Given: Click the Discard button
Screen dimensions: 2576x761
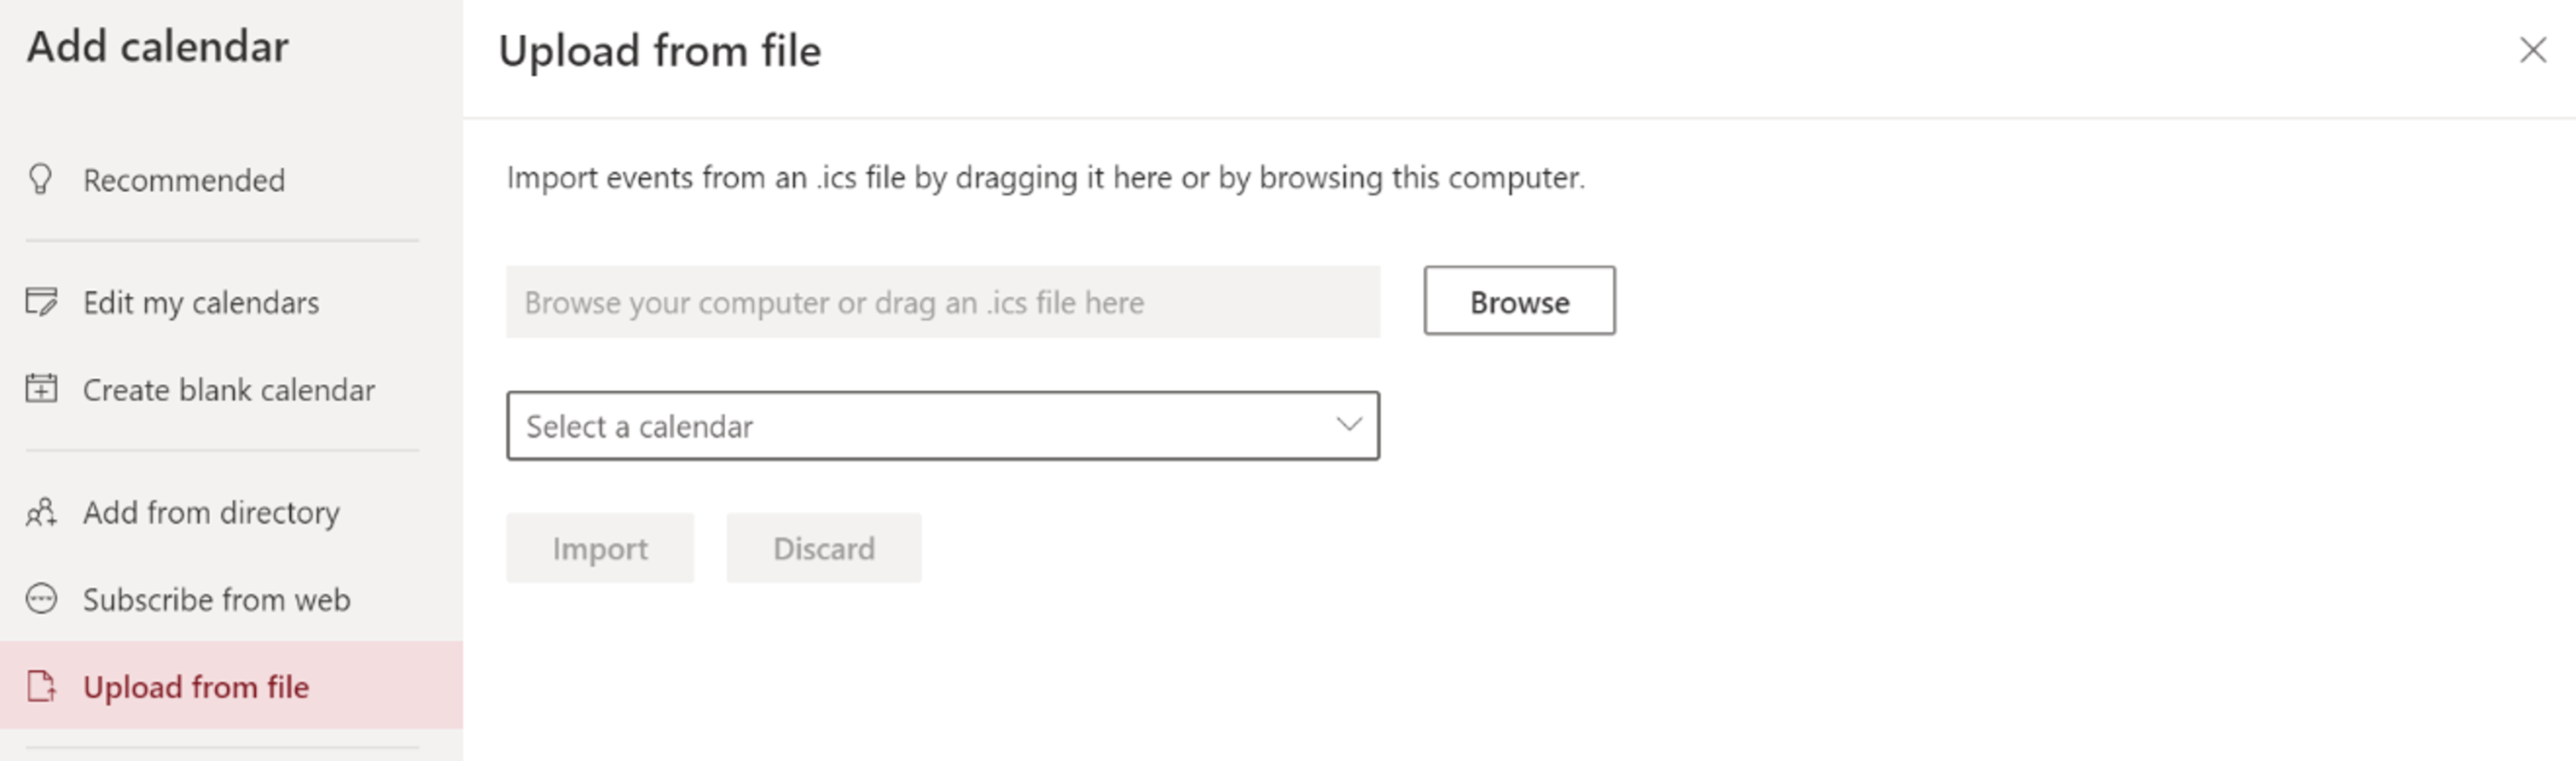Looking at the screenshot, I should (x=824, y=548).
